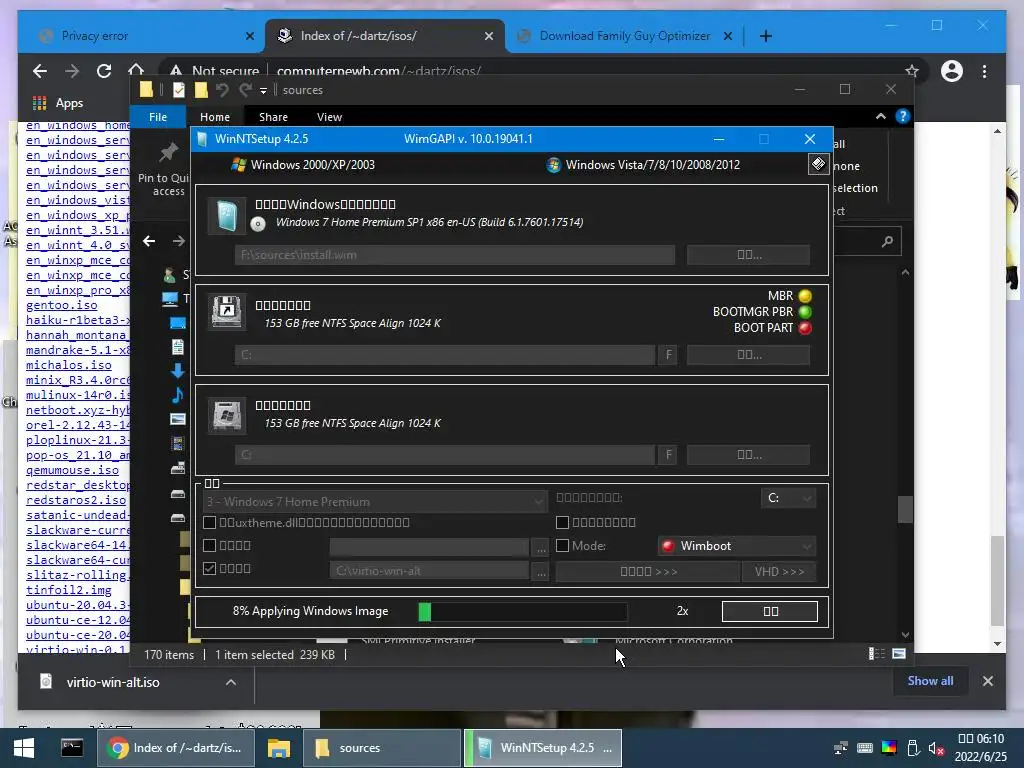Viewport: 1024px width, 768px height.
Task: Click the Pin to Quick access icon in Explorer
Action: point(168,152)
